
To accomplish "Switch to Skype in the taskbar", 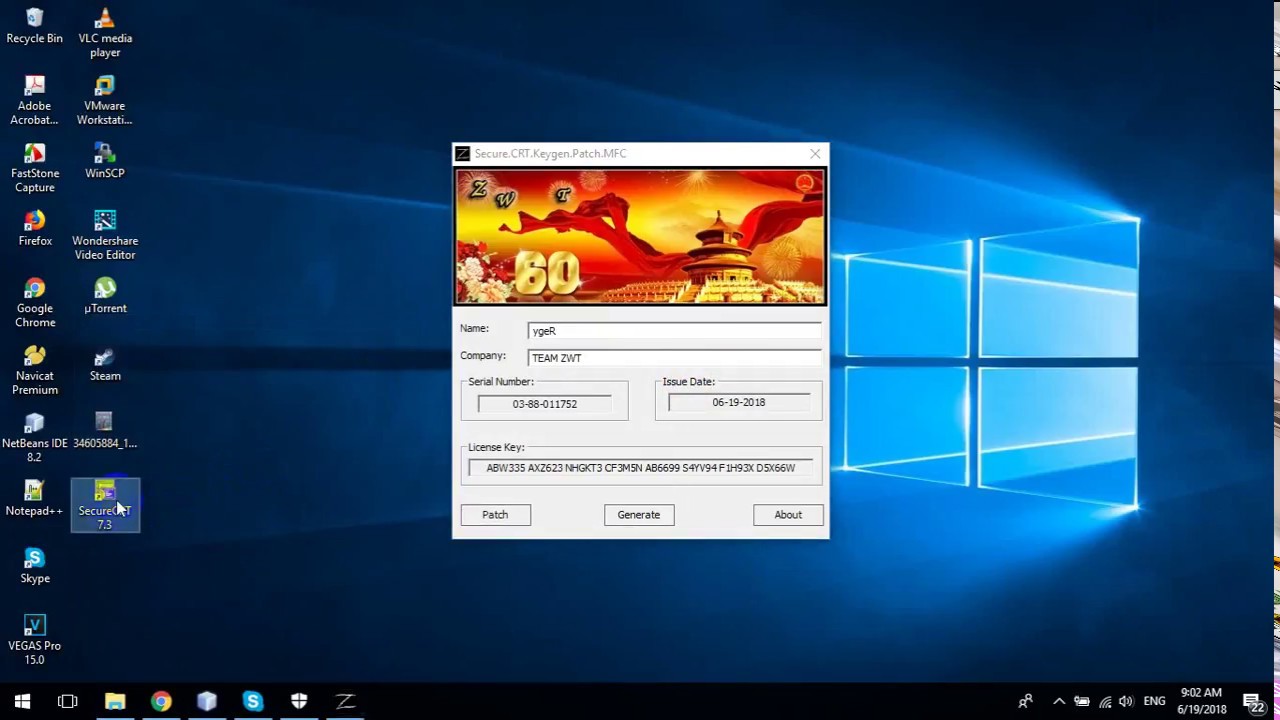I will tap(253, 701).
